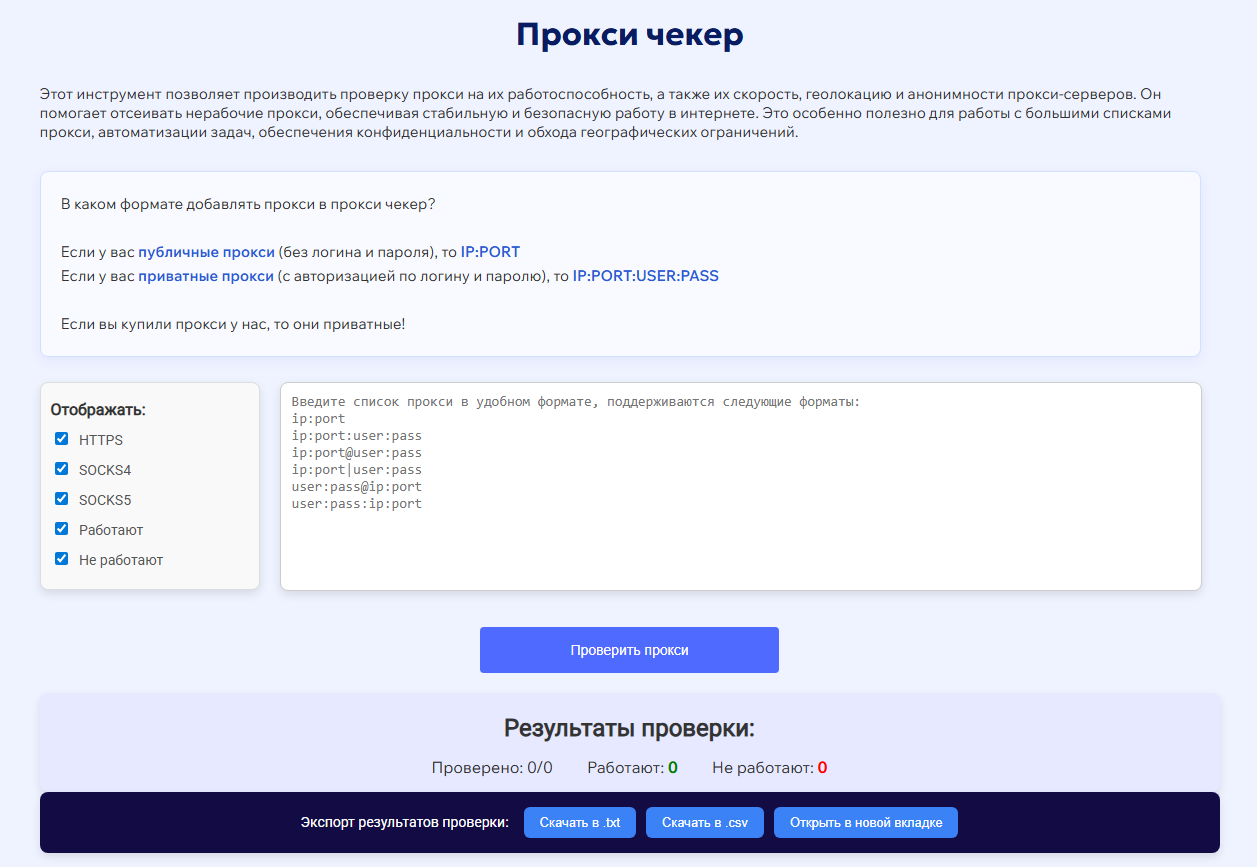Viewport: 1257px width, 867px height.
Task: Focus the proxy list text area
Action: (x=740, y=486)
